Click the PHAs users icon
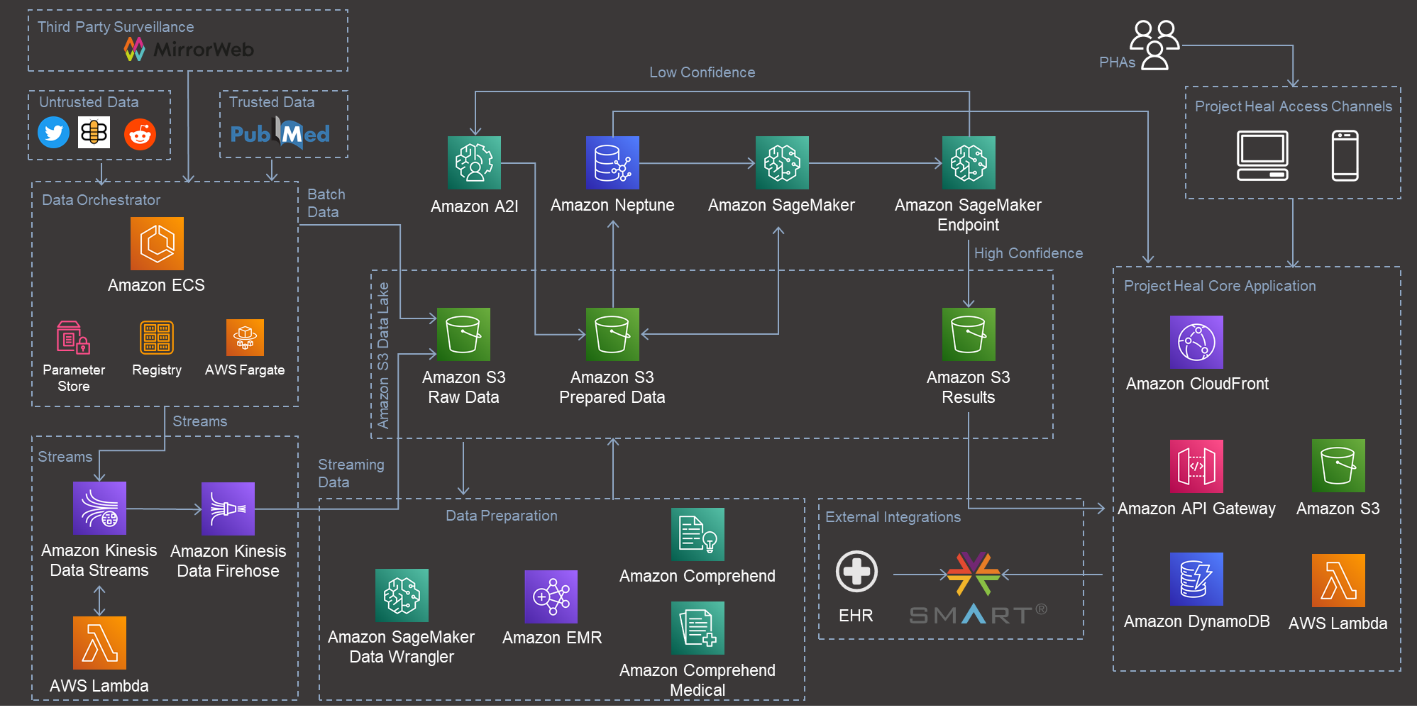Viewport: 1417px width, 710px height. click(x=1155, y=46)
